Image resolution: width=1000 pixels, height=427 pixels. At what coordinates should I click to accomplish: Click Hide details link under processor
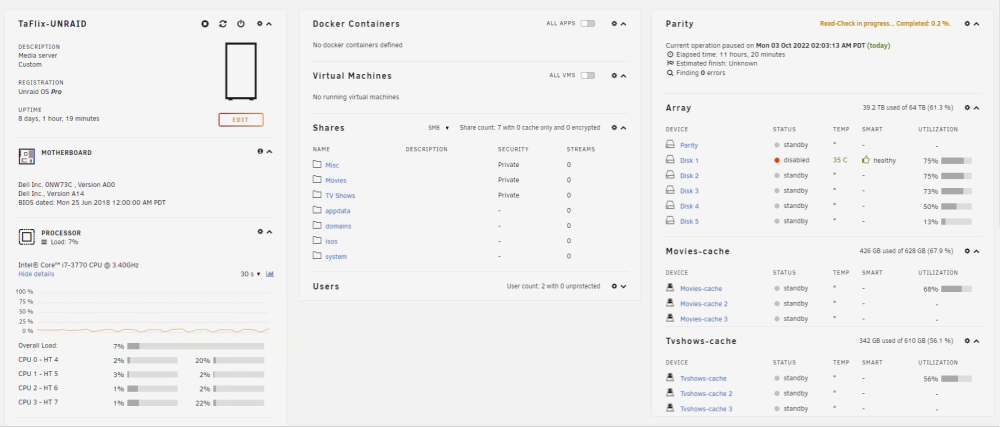(x=36, y=274)
